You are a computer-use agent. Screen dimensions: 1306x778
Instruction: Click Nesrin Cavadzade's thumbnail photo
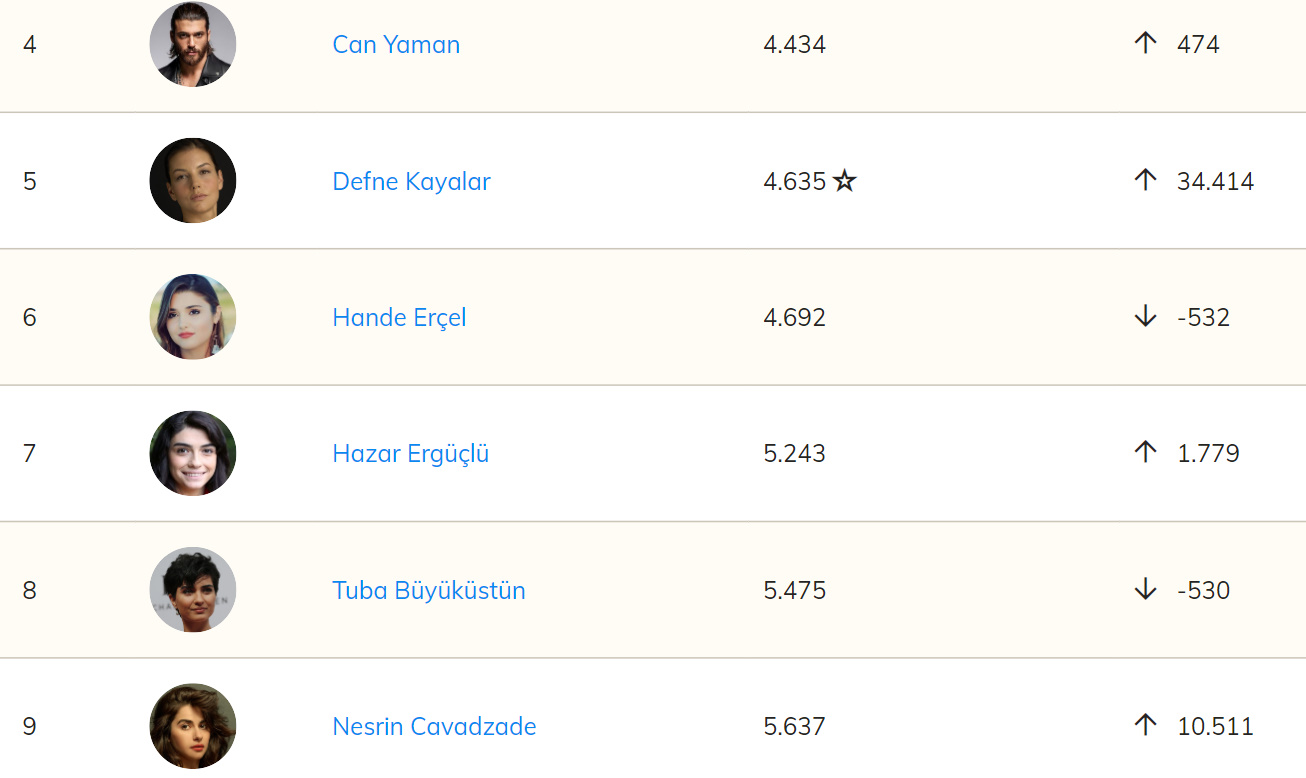(193, 726)
